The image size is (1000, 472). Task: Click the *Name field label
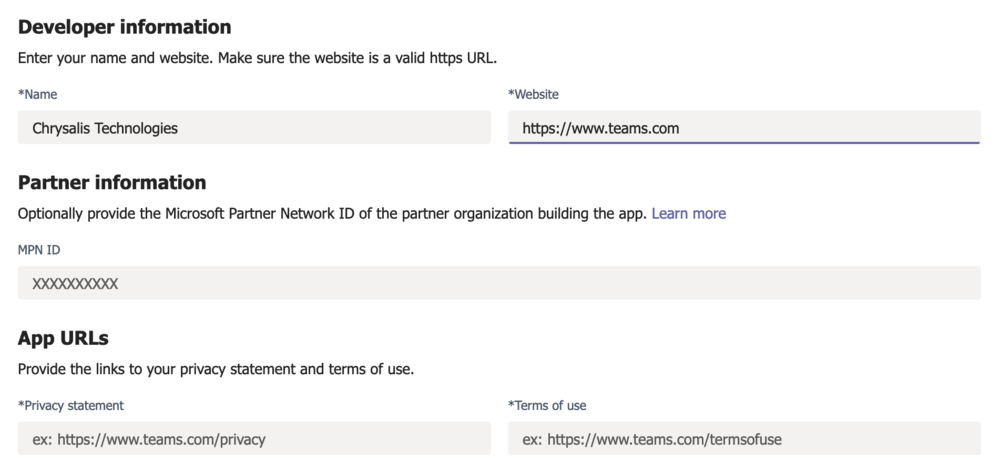point(38,94)
